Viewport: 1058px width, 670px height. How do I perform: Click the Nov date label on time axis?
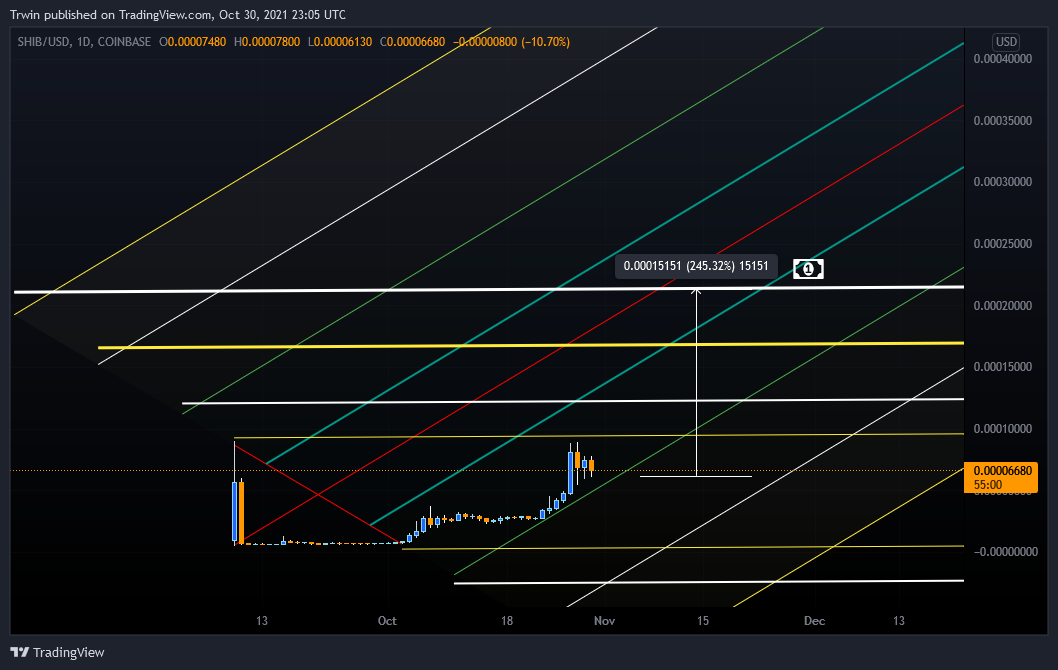coord(605,621)
